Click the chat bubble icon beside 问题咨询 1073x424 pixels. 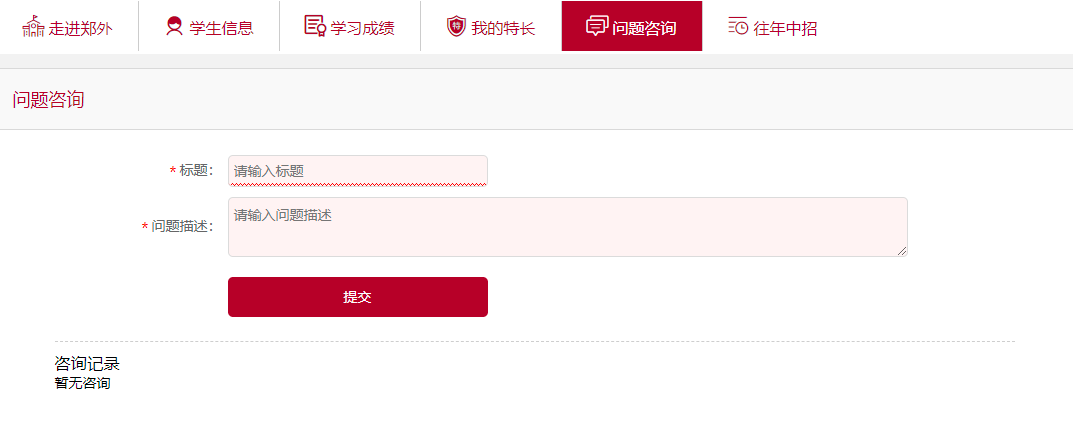click(597, 27)
